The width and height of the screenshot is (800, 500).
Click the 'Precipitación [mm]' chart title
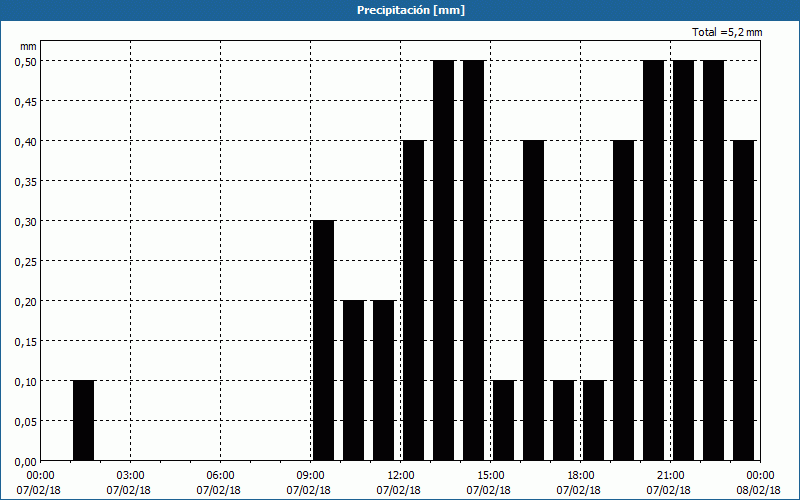pyautogui.click(x=411, y=10)
